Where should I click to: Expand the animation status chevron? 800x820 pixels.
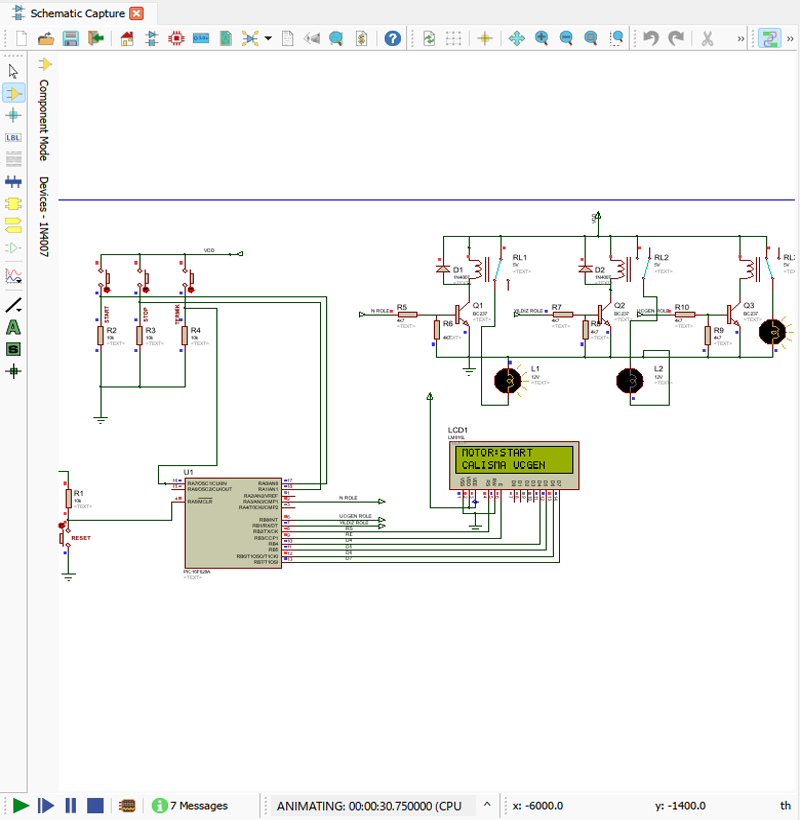click(488, 805)
